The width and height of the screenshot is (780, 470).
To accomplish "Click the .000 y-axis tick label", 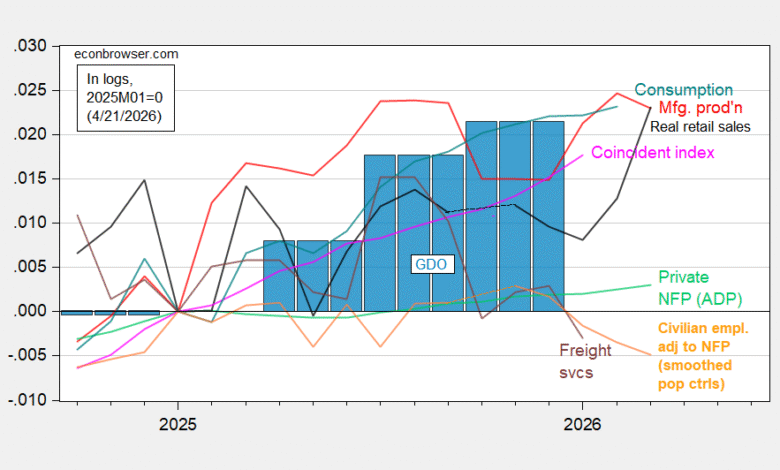I will (38, 311).
